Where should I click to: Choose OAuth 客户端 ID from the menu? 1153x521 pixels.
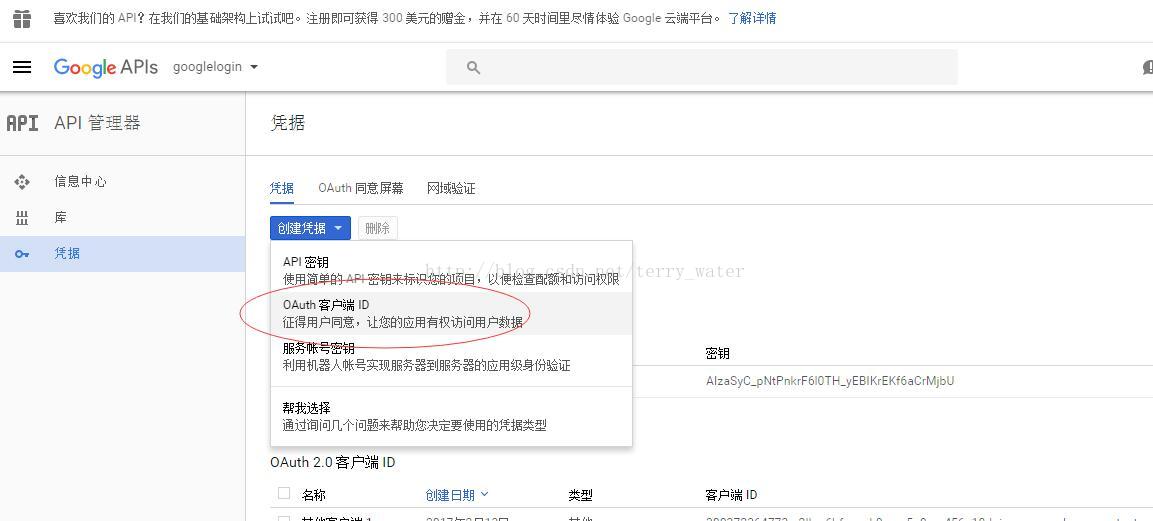click(x=451, y=314)
